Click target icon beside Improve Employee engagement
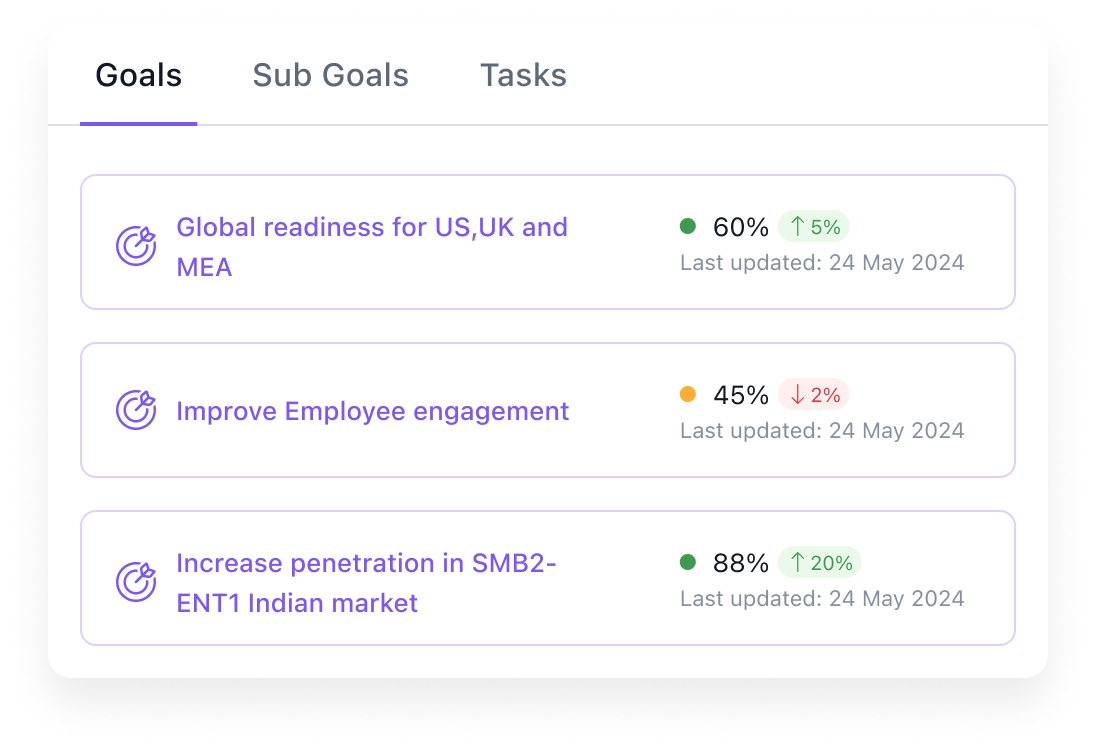This screenshot has height=750, width=1096. click(x=136, y=411)
